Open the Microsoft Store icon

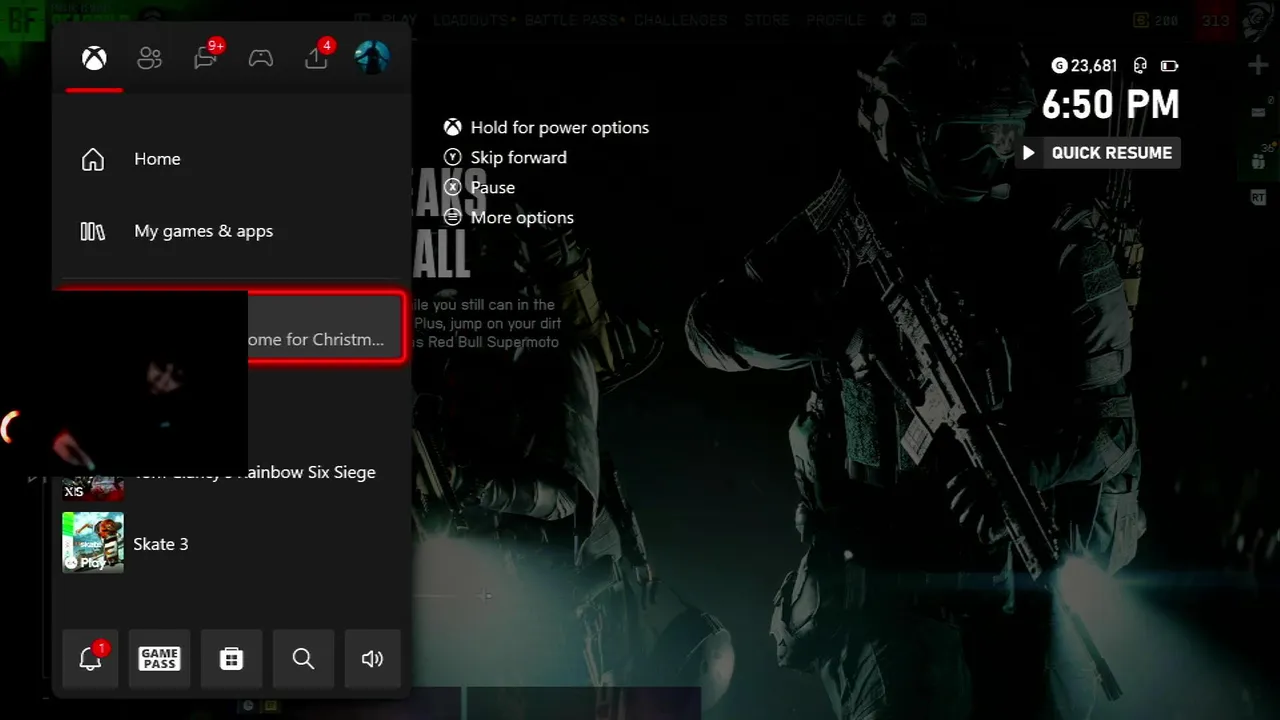231,658
